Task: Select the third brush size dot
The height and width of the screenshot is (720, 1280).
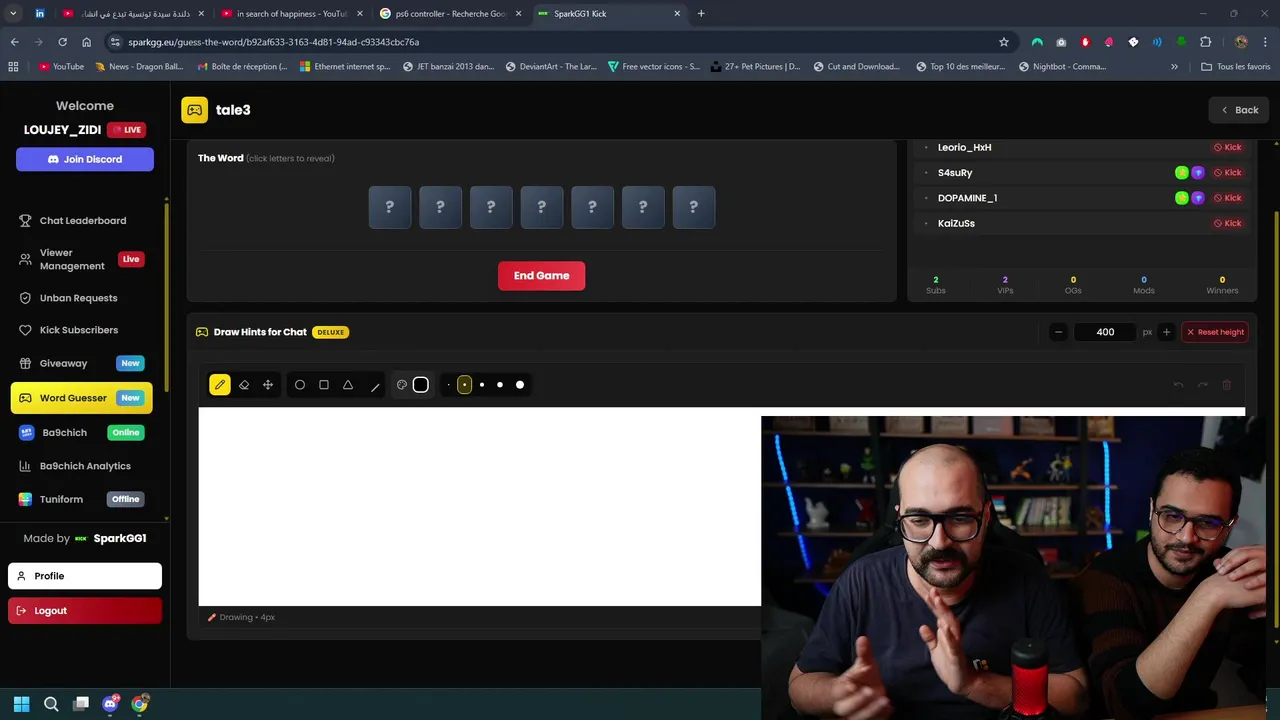Action: tap(482, 385)
